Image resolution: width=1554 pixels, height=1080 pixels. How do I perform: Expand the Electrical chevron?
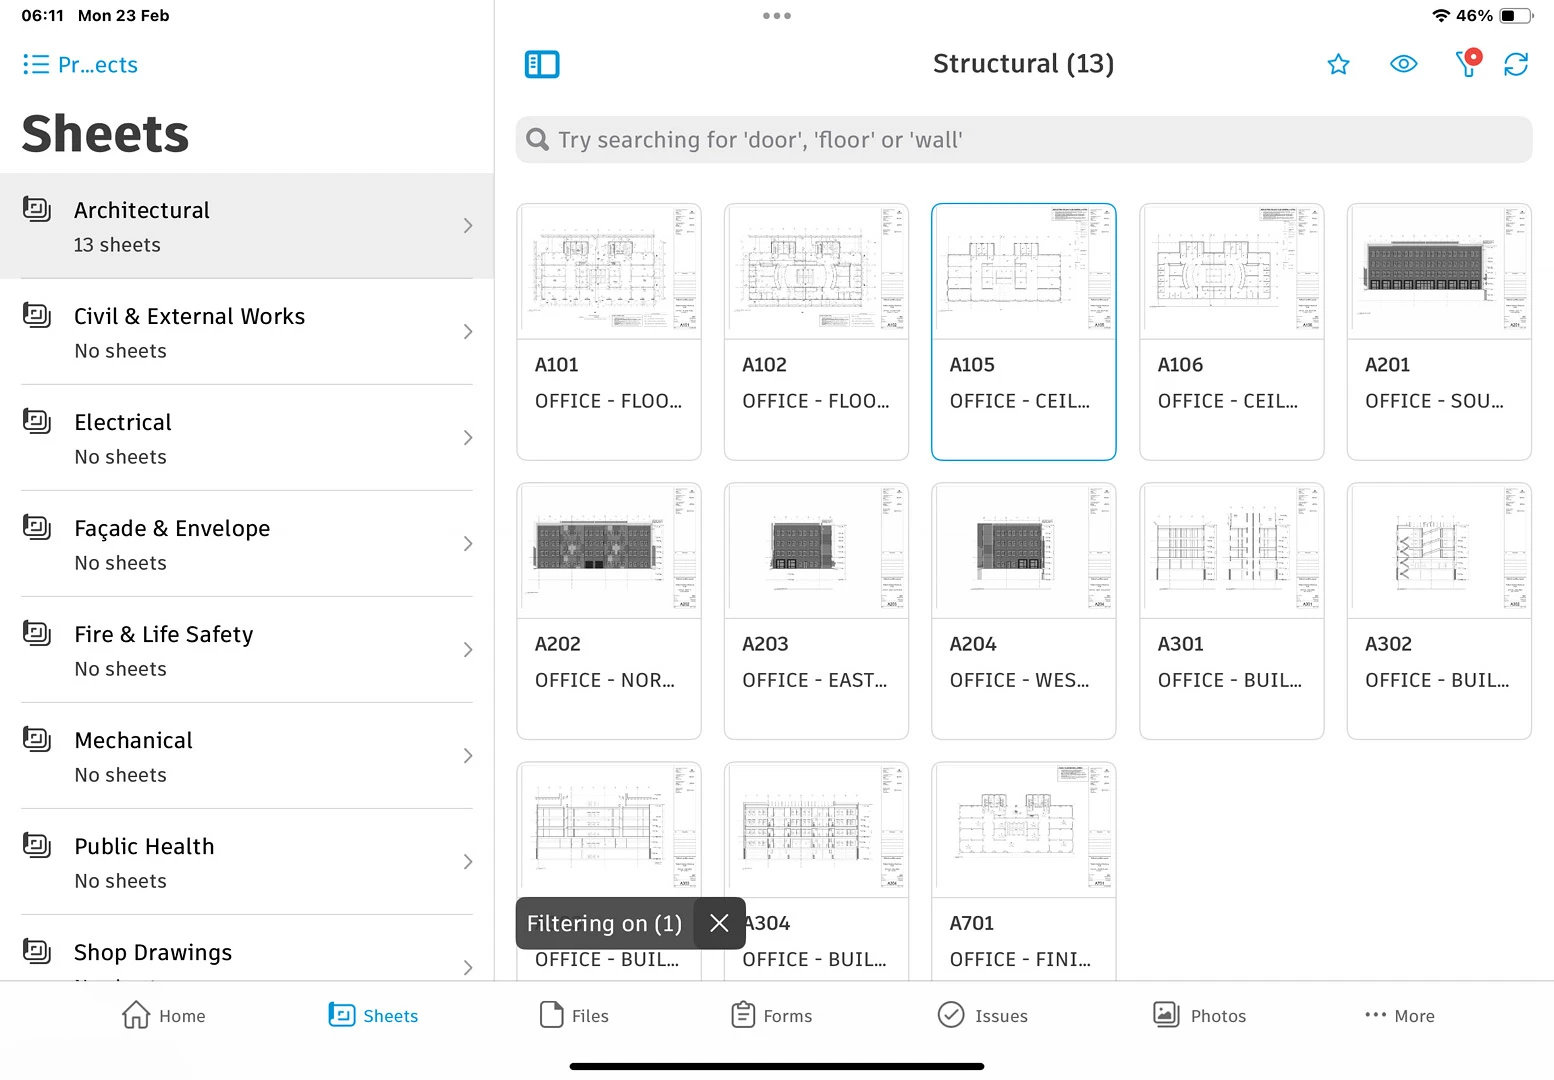pos(467,438)
